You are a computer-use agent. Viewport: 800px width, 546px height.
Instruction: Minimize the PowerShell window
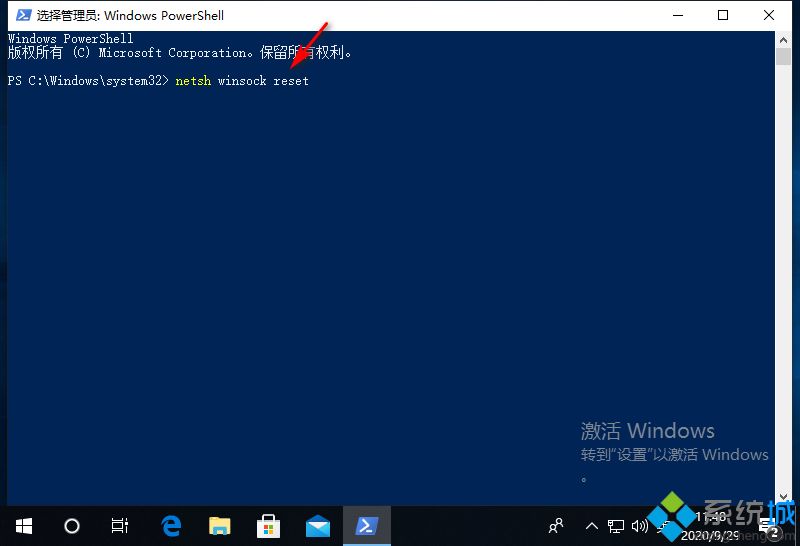[x=678, y=15]
